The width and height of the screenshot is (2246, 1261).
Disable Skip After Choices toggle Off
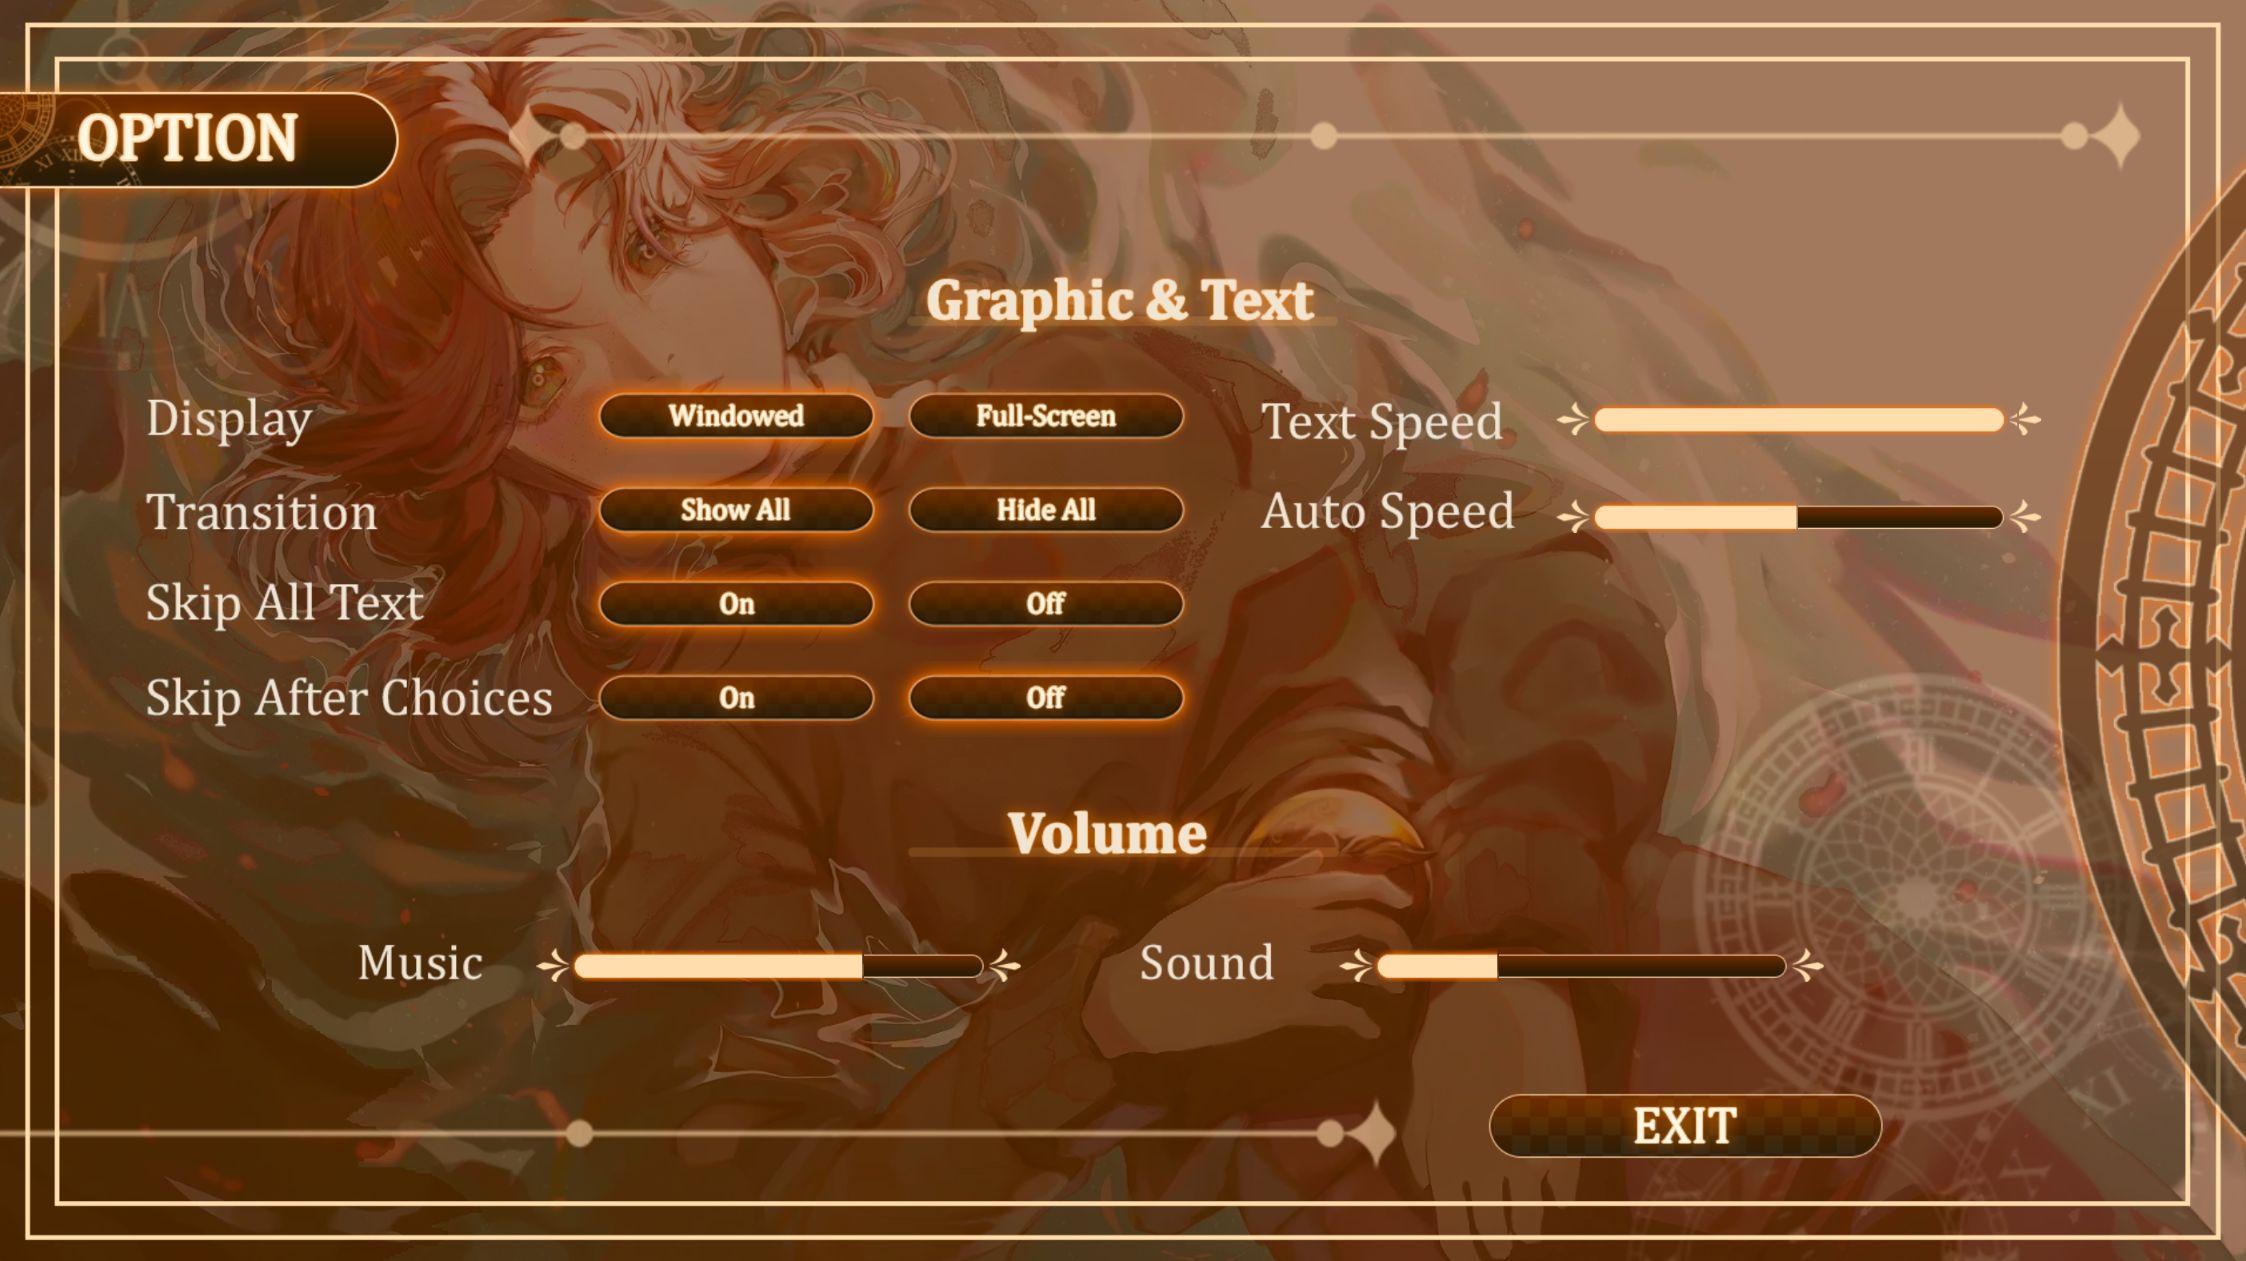pos(1047,696)
